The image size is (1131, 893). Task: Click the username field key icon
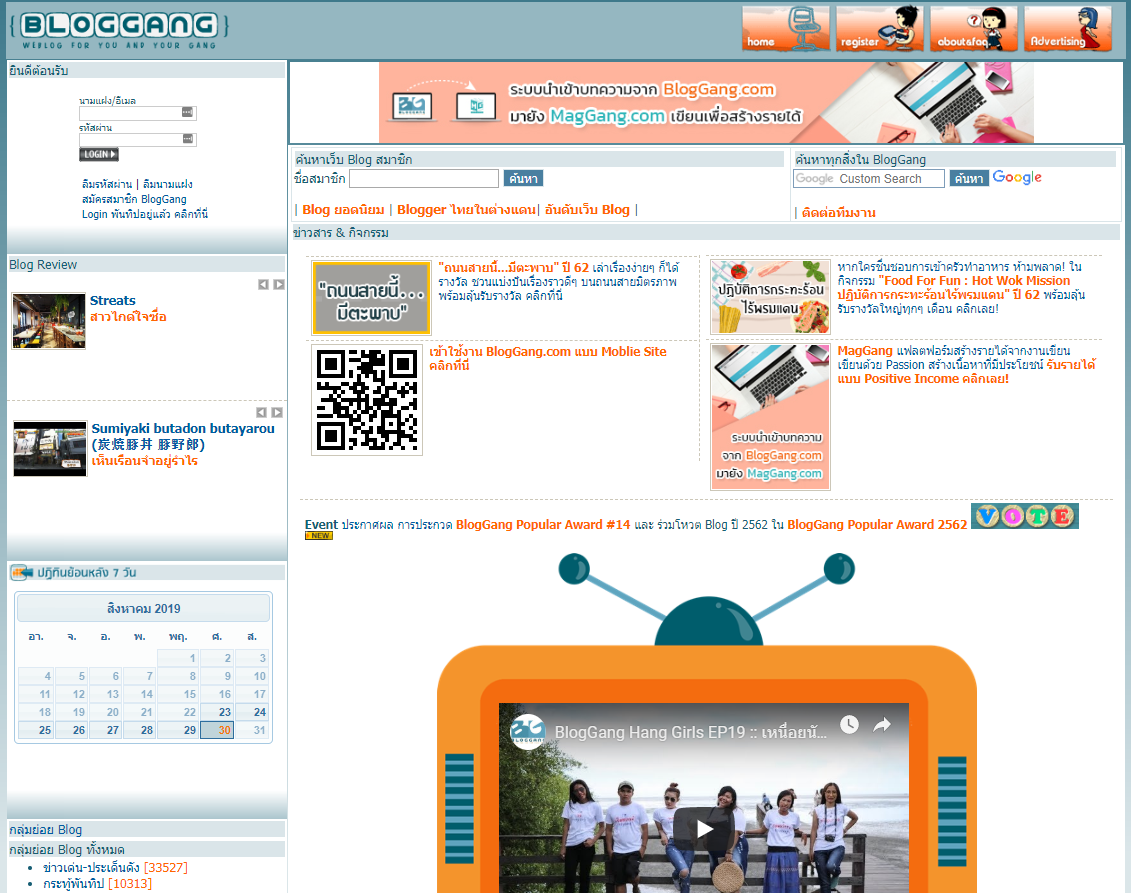point(188,112)
